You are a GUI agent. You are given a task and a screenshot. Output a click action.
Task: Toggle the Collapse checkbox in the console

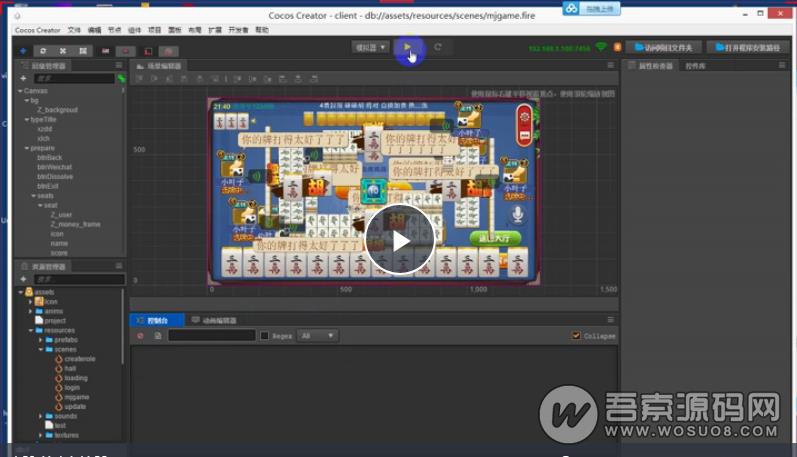pyautogui.click(x=576, y=336)
